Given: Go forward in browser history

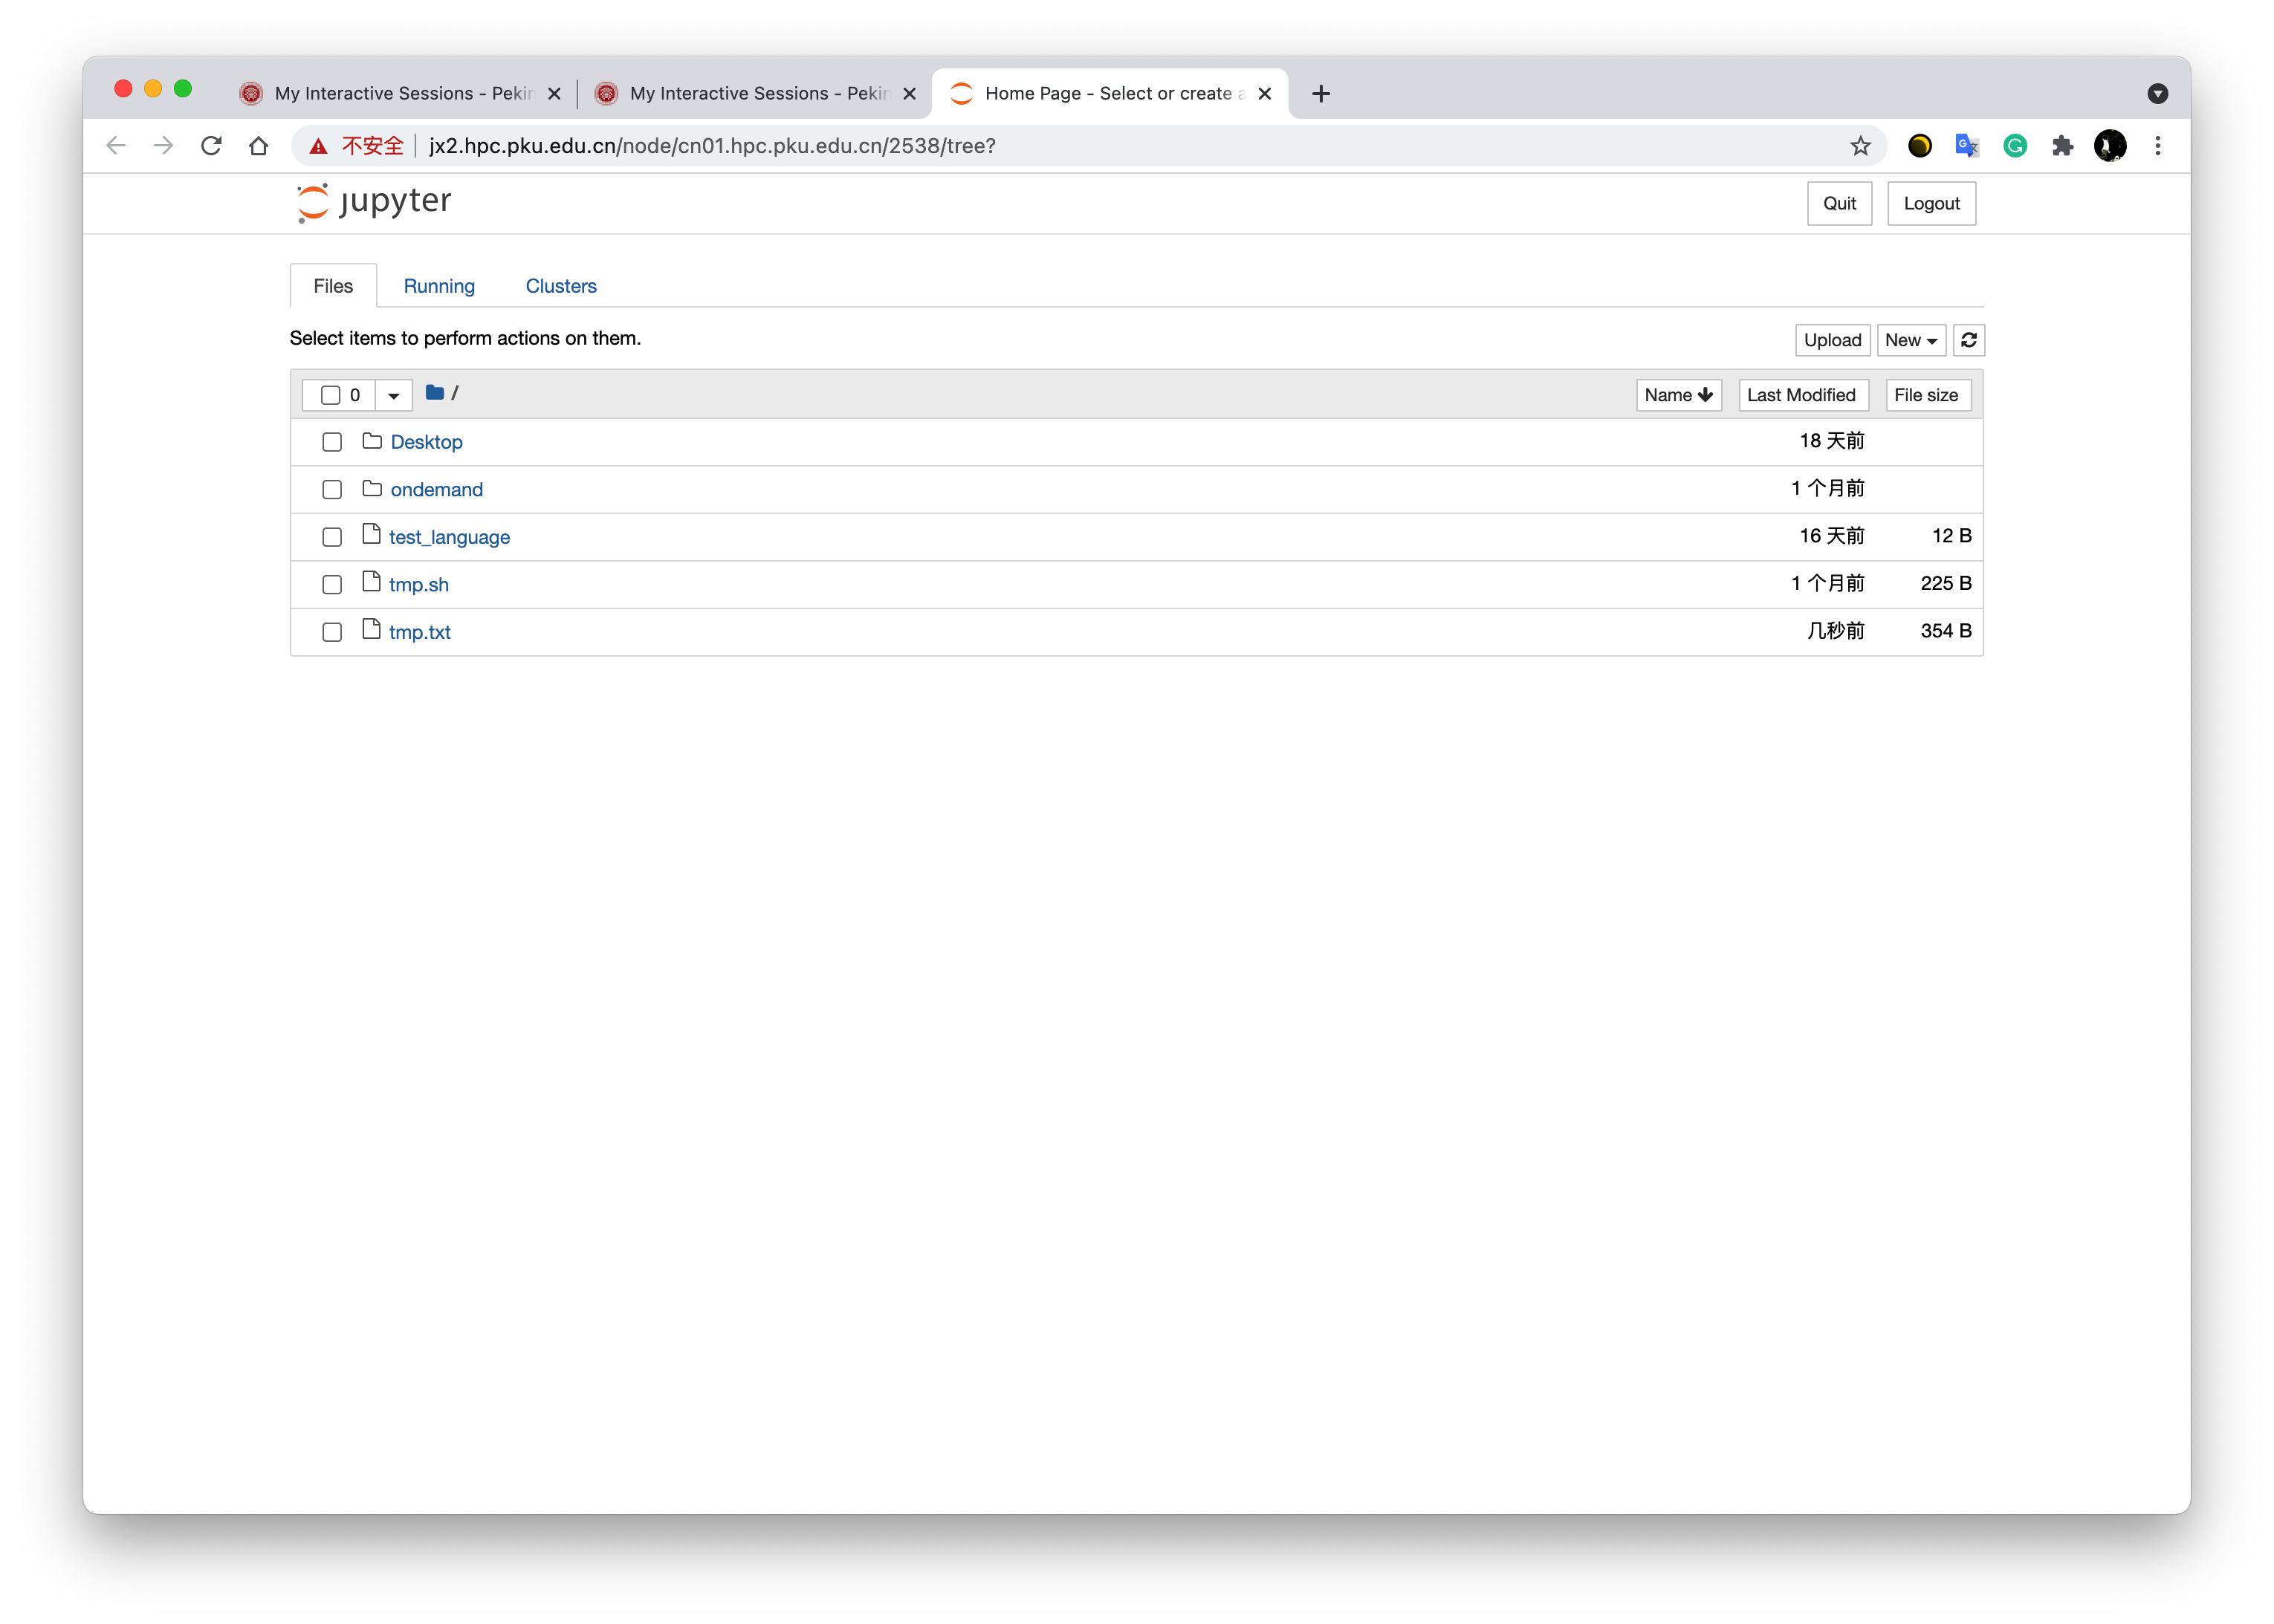Looking at the screenshot, I should click(163, 146).
